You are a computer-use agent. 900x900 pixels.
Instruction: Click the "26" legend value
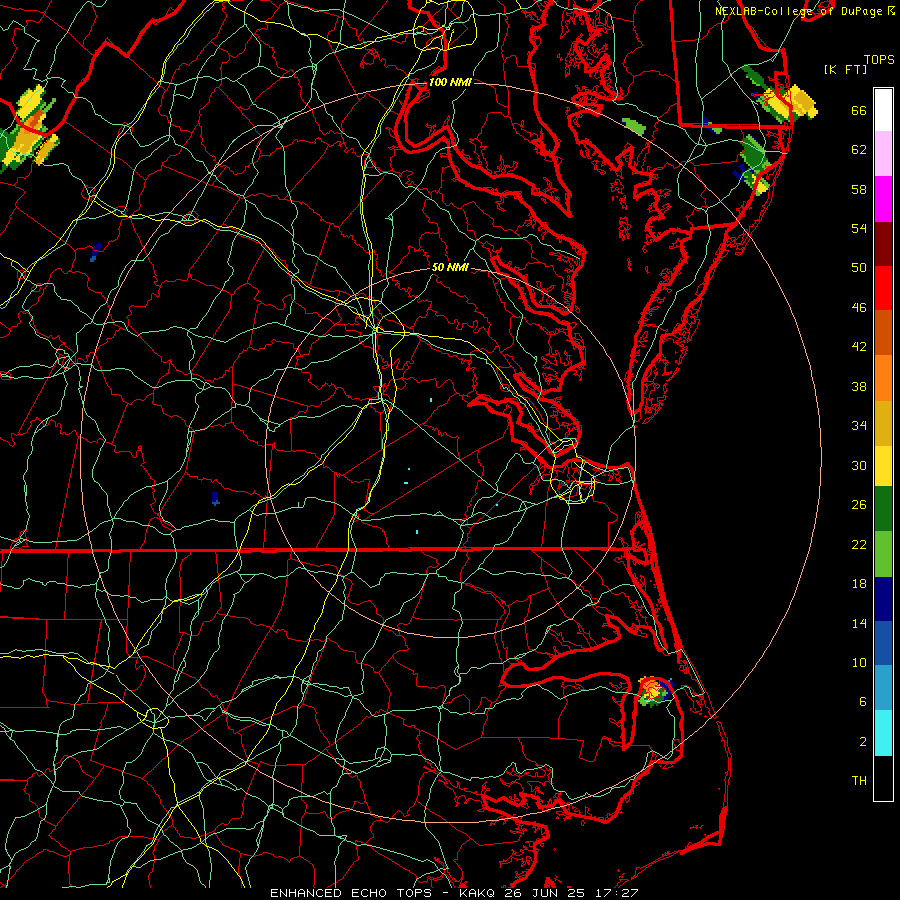tap(859, 505)
